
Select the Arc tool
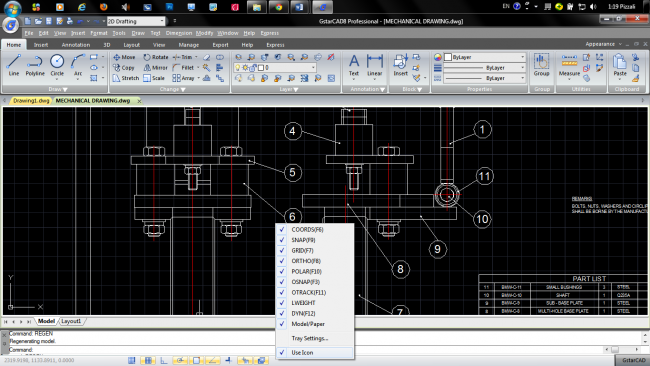pos(78,65)
